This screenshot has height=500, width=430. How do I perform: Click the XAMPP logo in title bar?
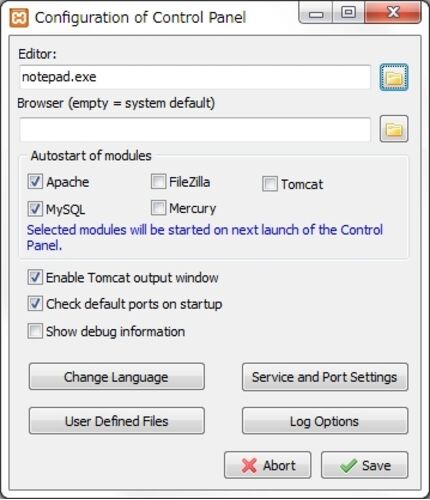tap(19, 18)
